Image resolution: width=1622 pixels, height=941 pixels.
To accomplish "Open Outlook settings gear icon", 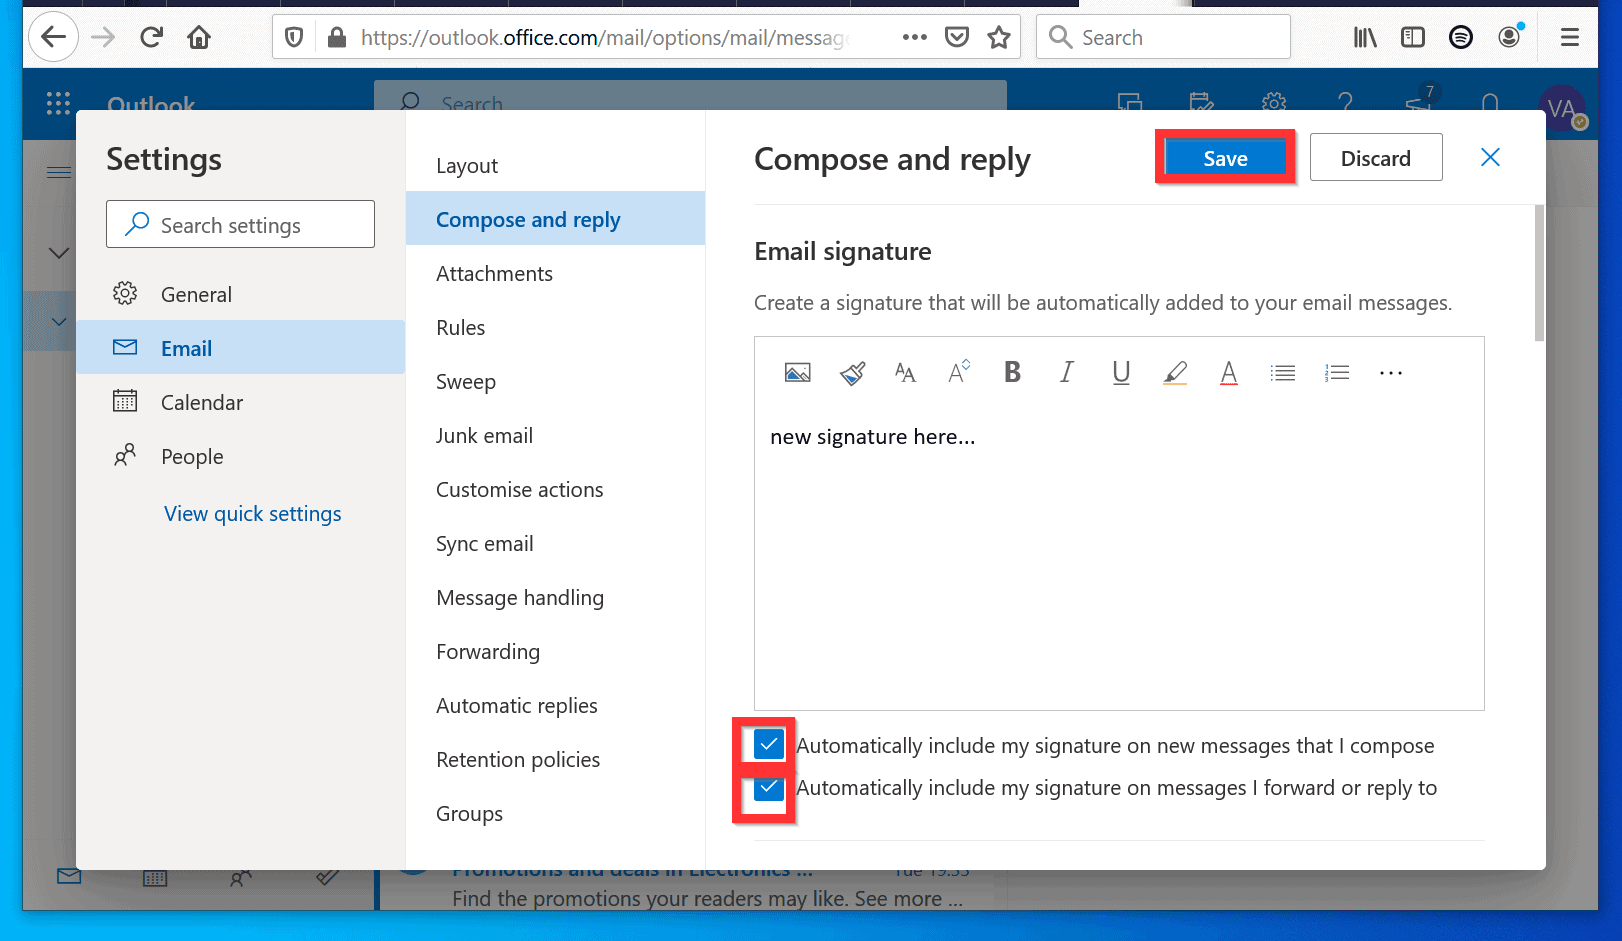I will point(1273,103).
